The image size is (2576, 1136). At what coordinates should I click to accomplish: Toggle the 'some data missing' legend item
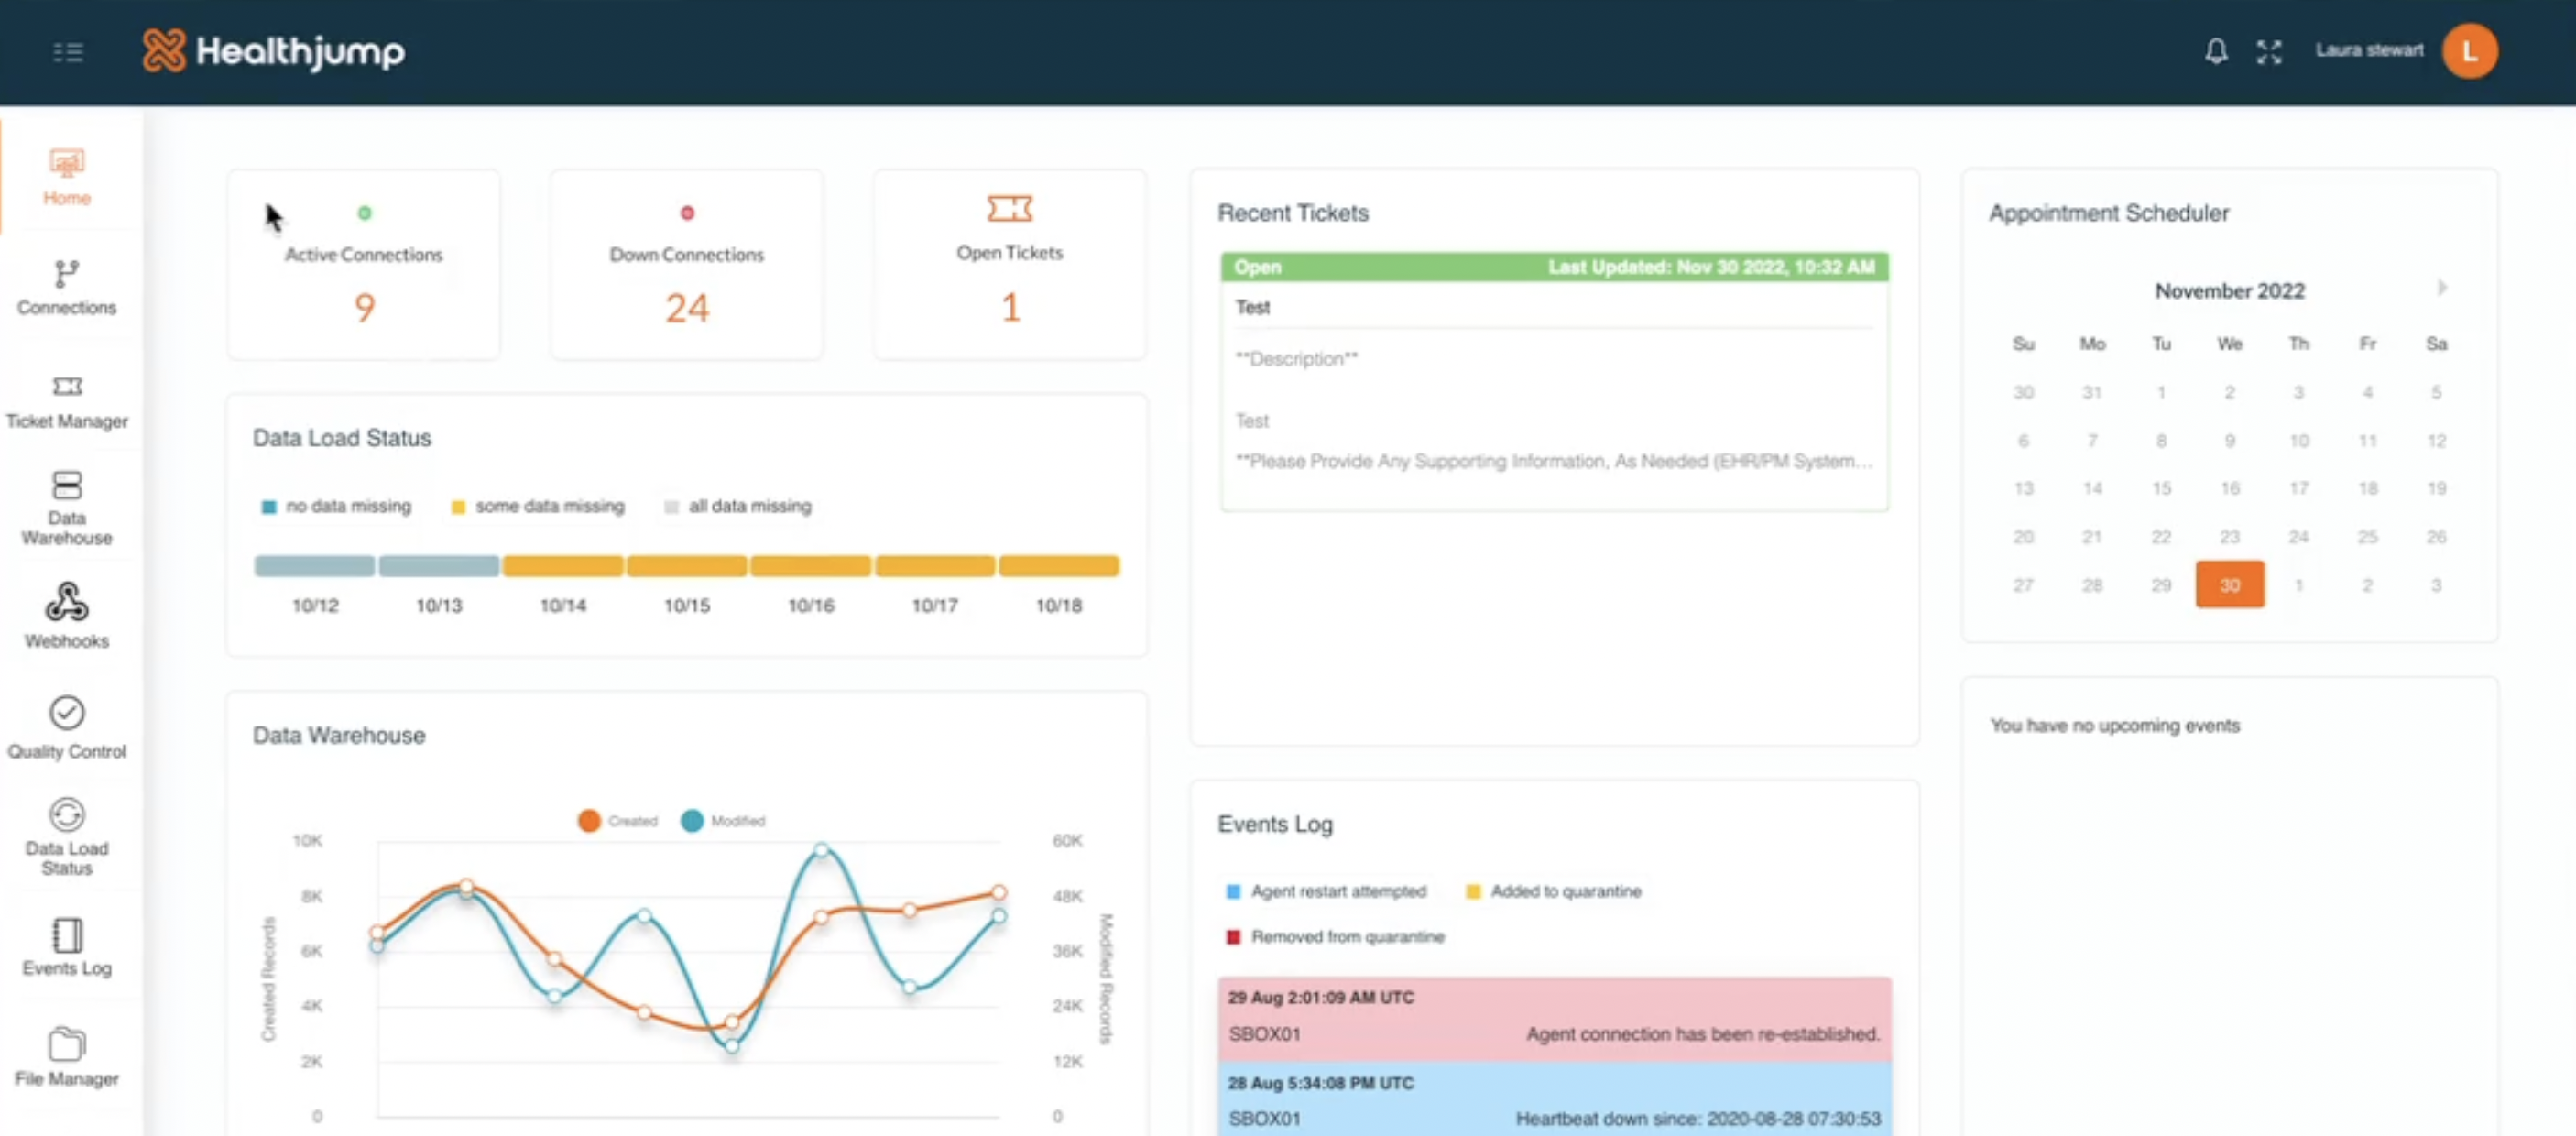tap(538, 506)
